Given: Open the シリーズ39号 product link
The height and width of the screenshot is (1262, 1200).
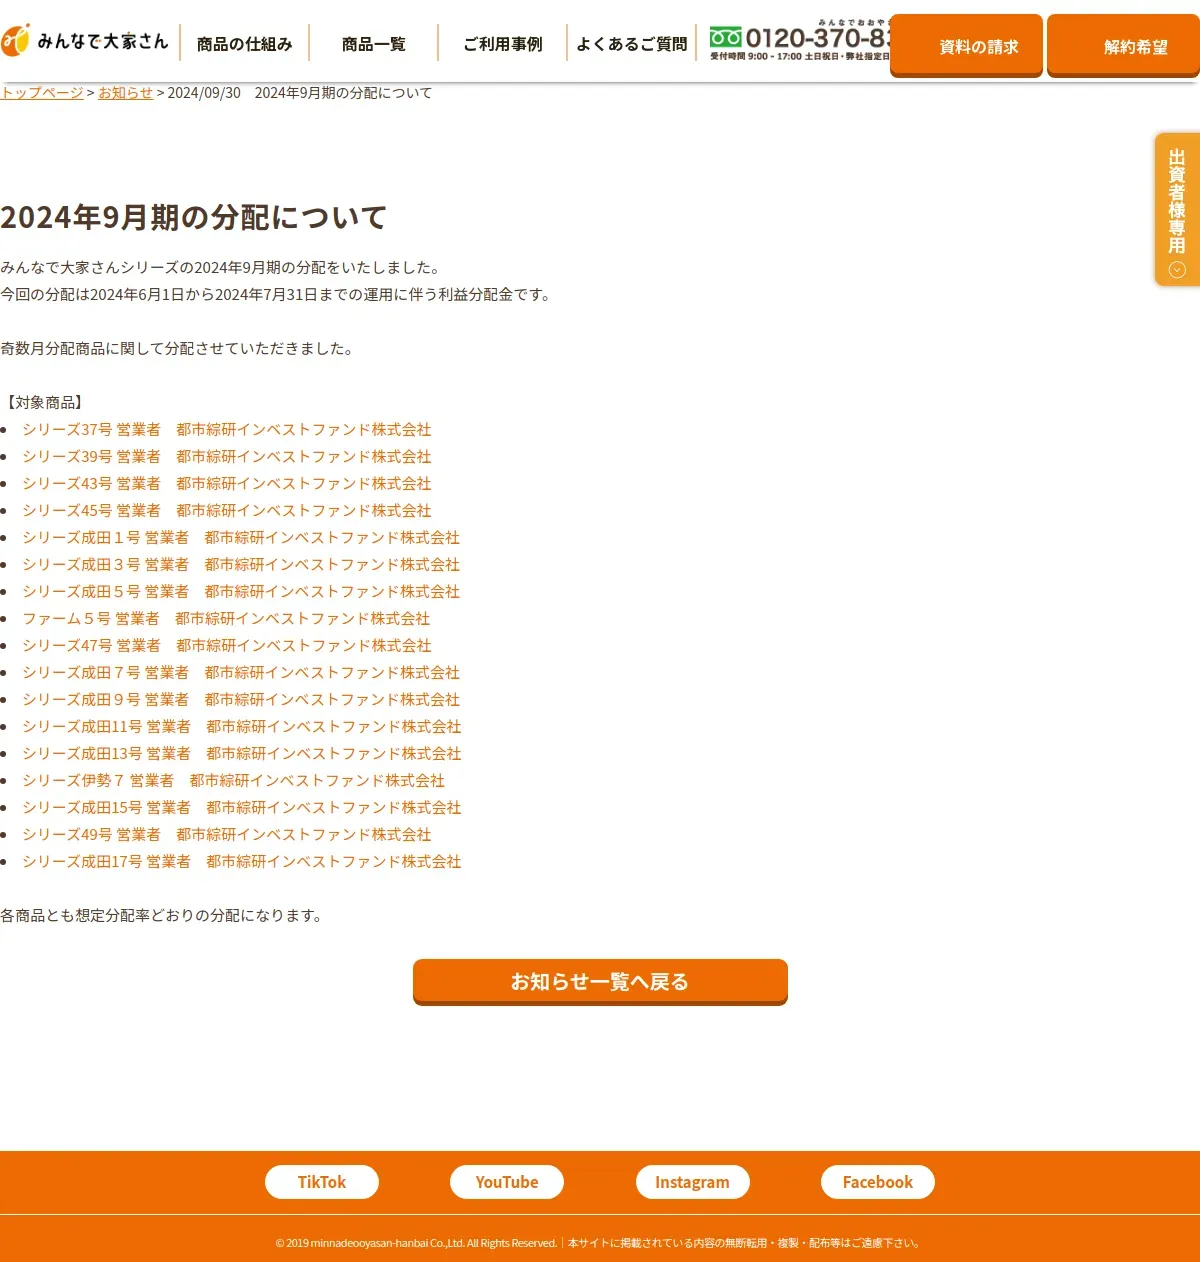Looking at the screenshot, I should (x=227, y=457).
